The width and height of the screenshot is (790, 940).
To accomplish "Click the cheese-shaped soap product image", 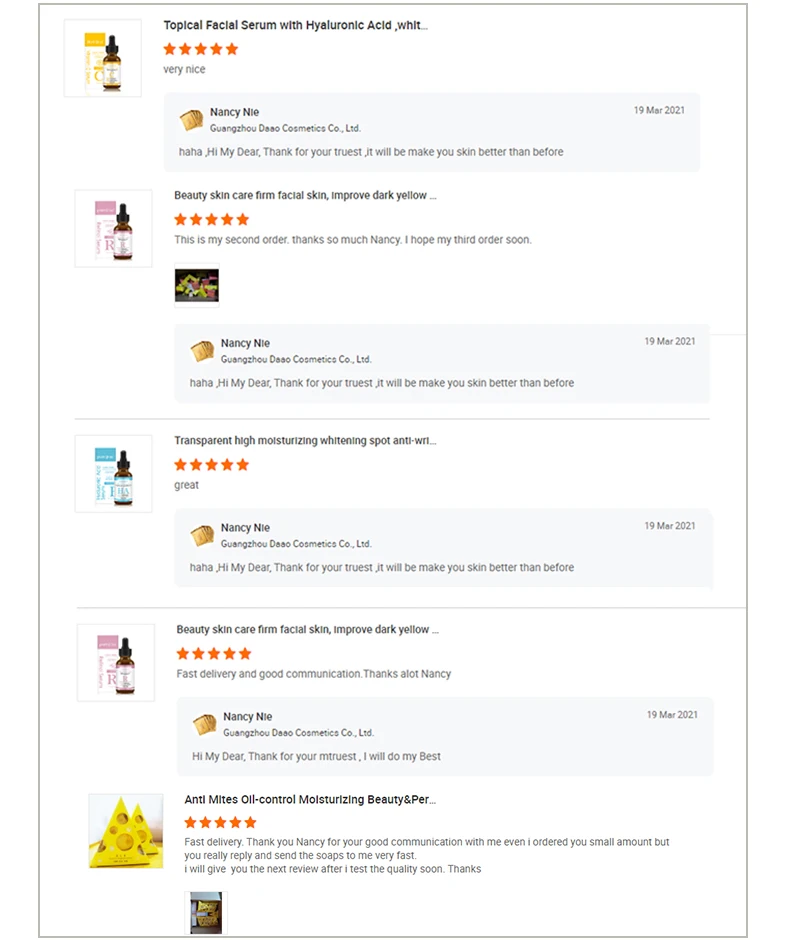I will coord(125,830).
